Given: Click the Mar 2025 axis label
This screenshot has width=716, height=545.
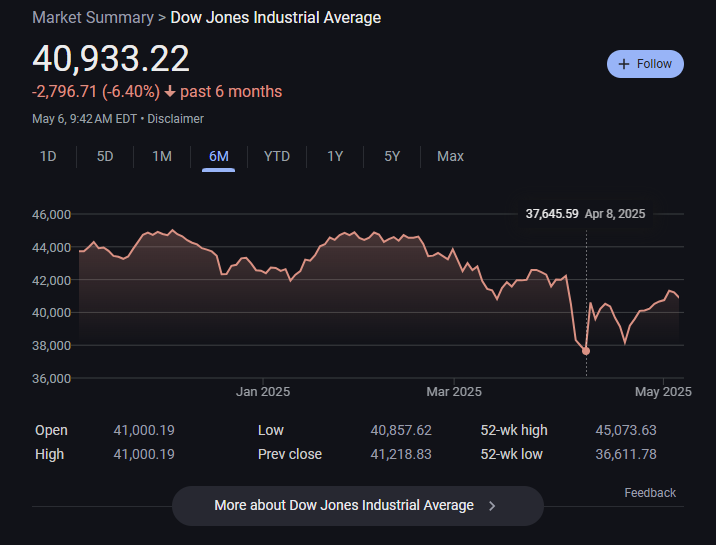Looking at the screenshot, I should pos(454,392).
